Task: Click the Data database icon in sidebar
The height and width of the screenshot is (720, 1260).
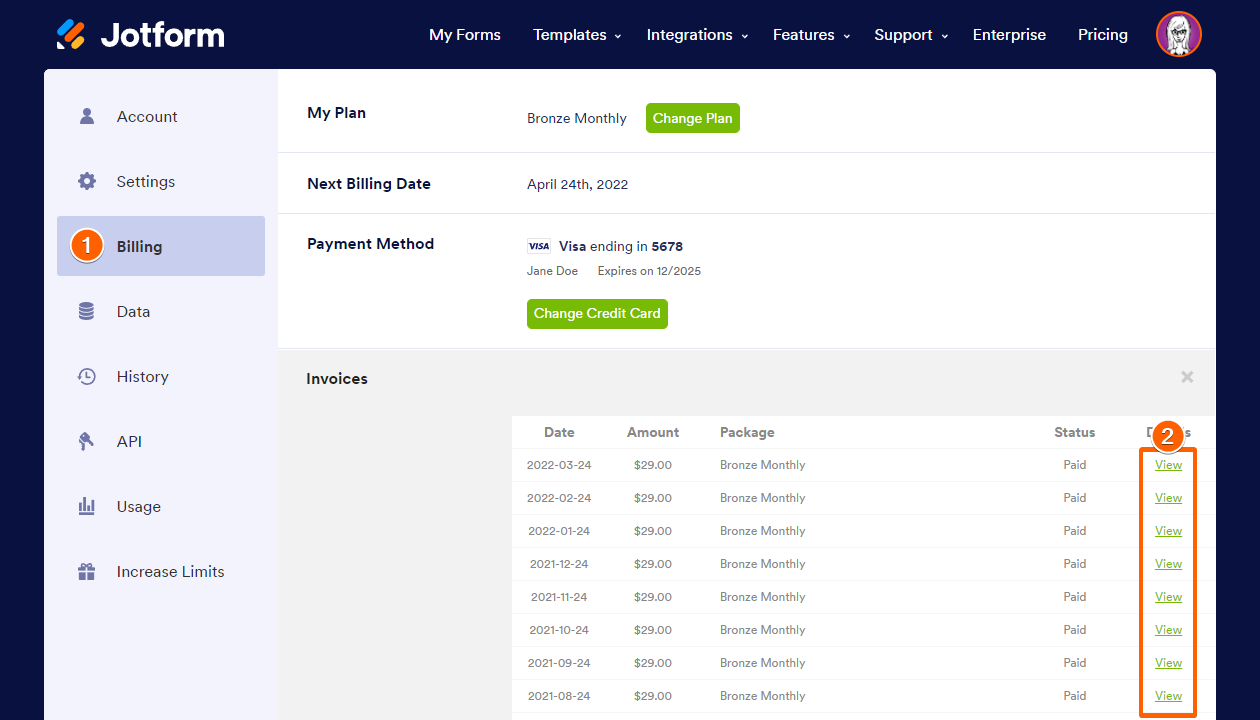Action: [87, 311]
